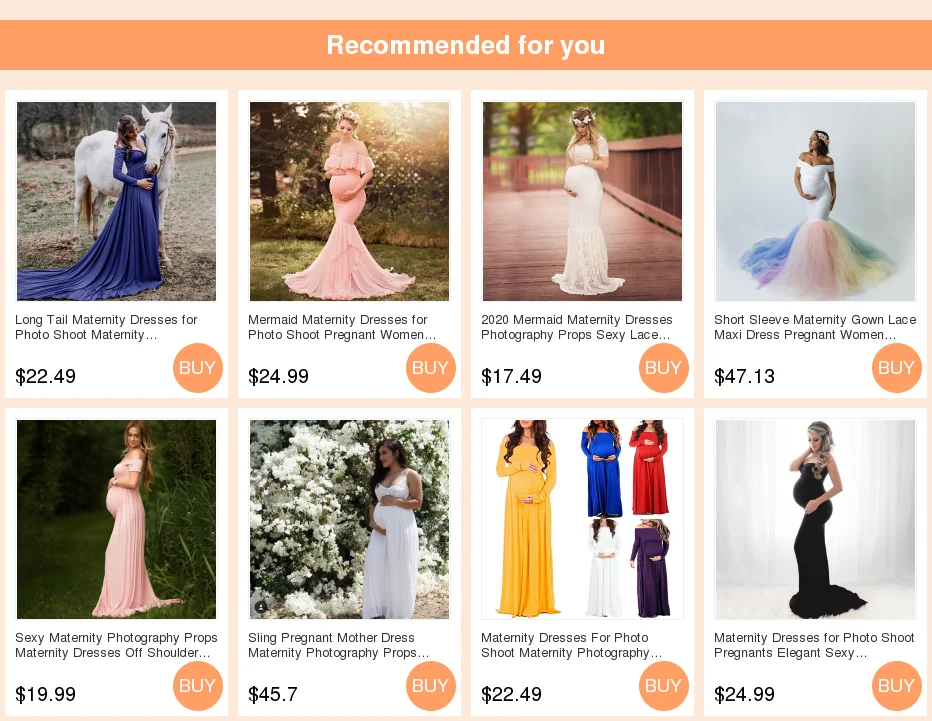This screenshot has width=932, height=721.
Task: Open pink off shoulder dress thumbnail
Action: point(116,520)
